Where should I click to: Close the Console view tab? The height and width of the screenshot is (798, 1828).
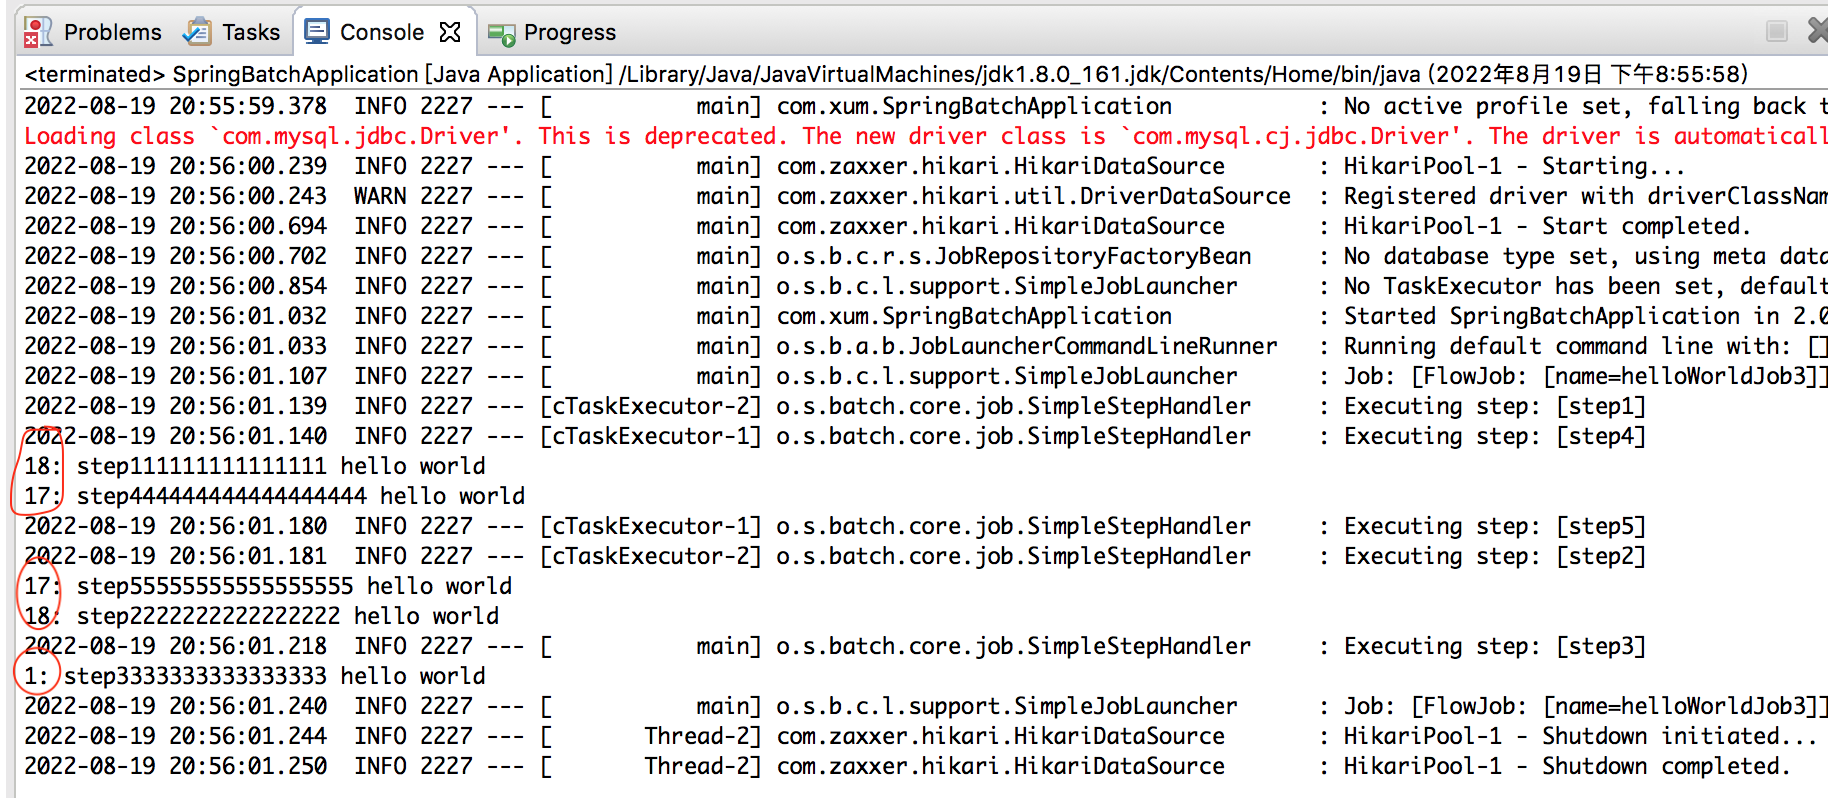pyautogui.click(x=450, y=32)
